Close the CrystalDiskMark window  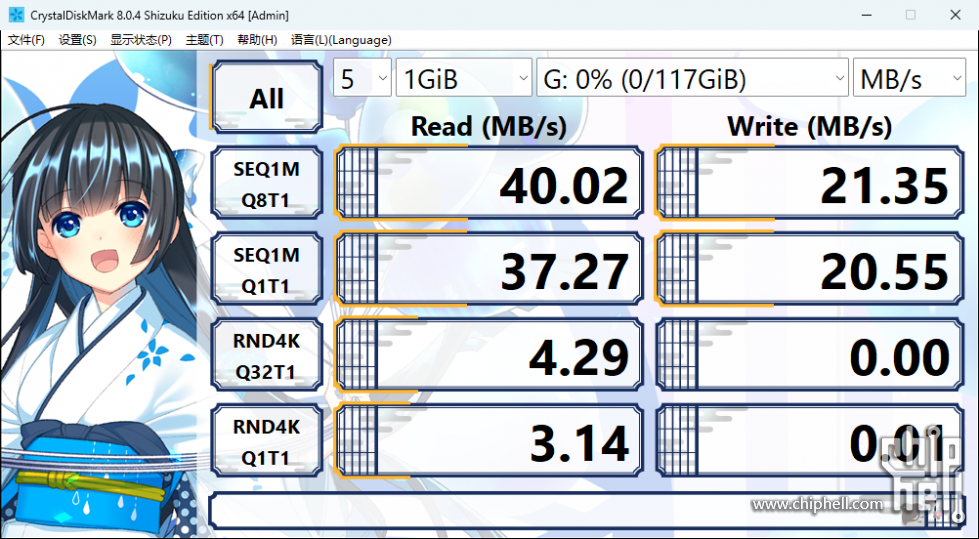click(955, 15)
